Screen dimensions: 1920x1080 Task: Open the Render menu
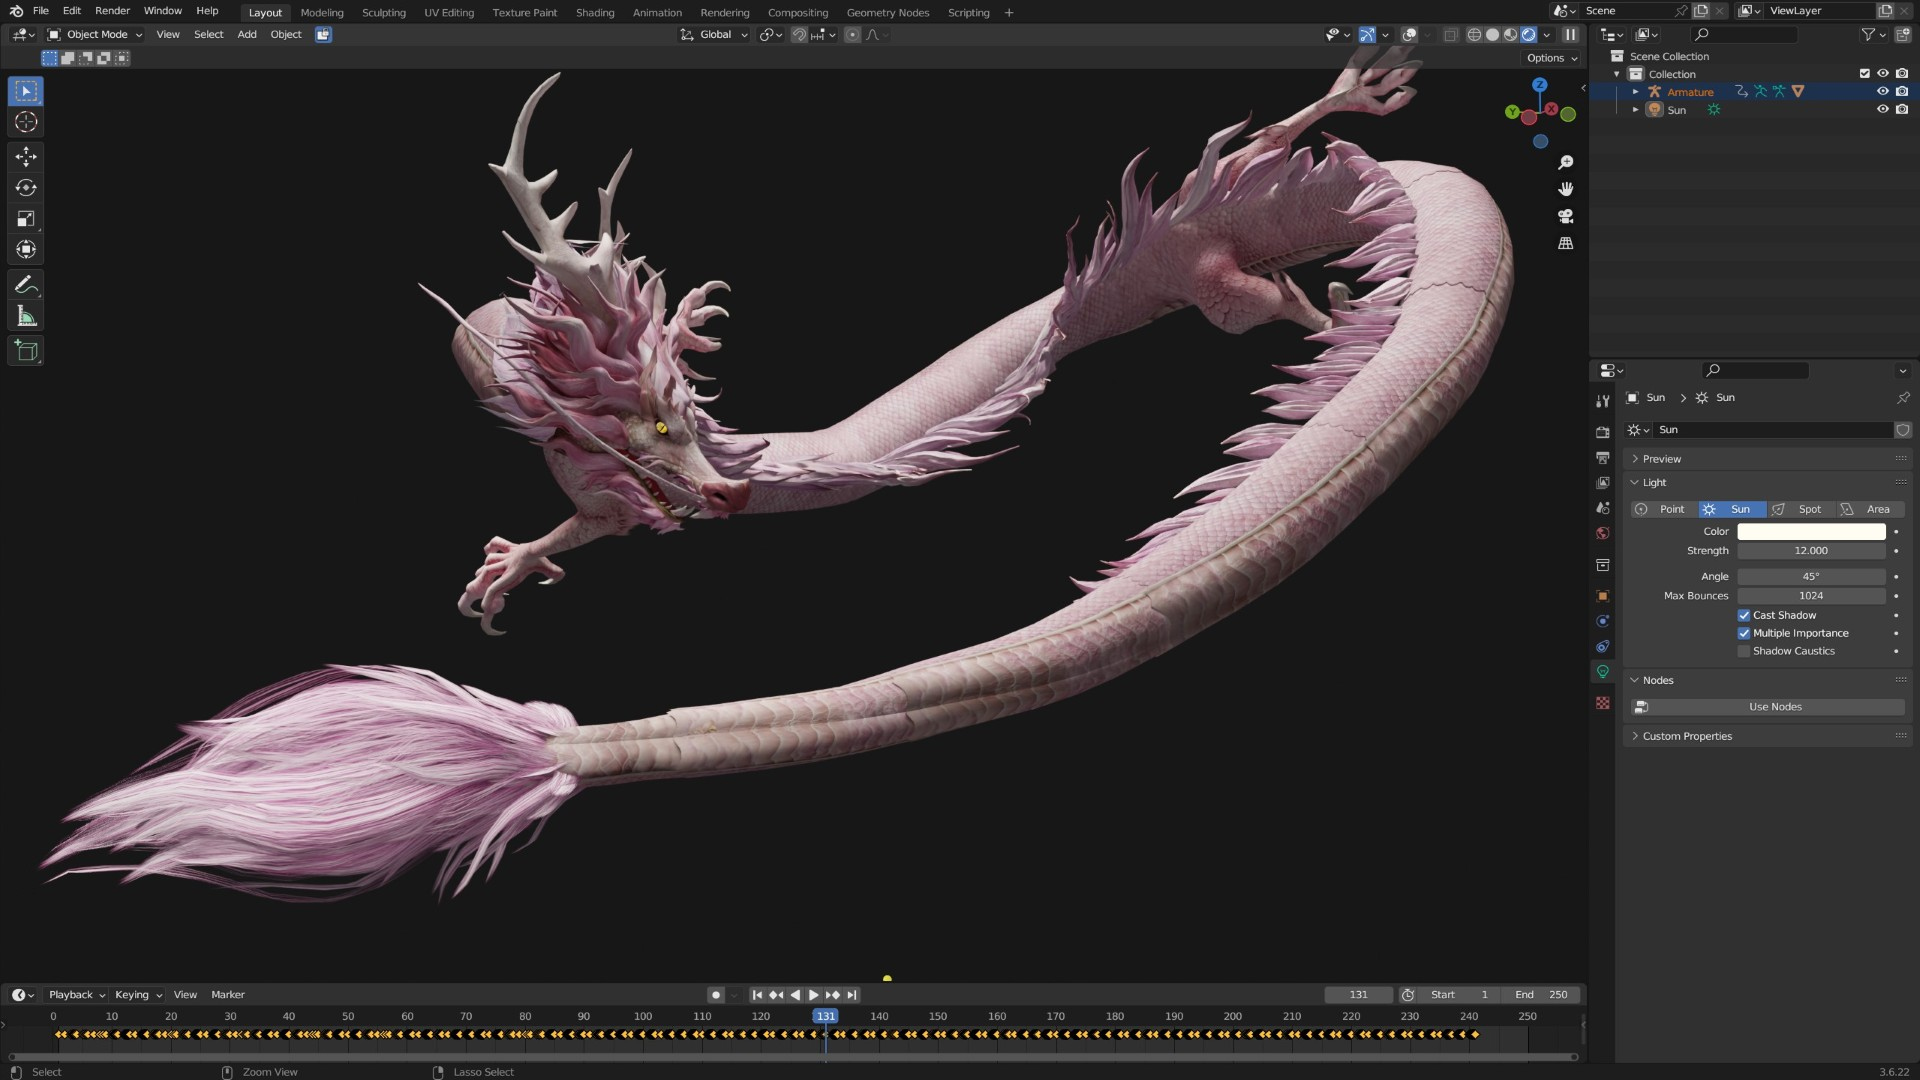pos(112,11)
